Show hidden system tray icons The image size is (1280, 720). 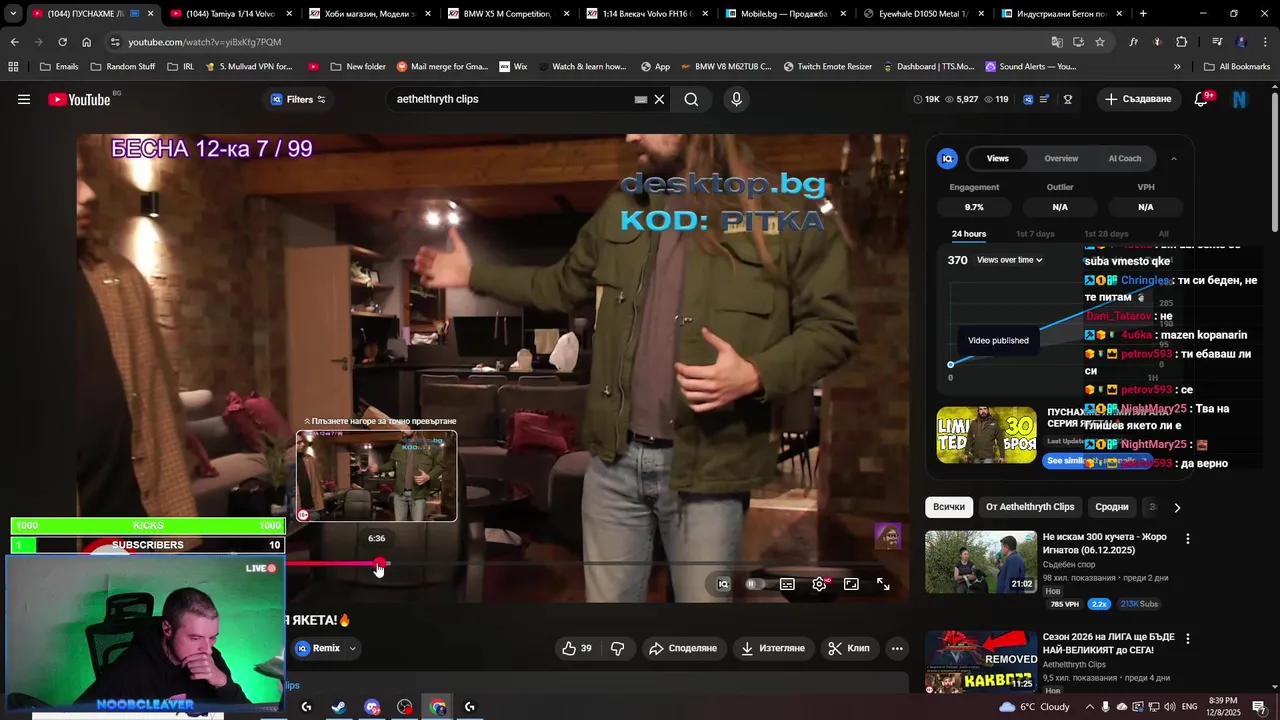[x=1089, y=707]
